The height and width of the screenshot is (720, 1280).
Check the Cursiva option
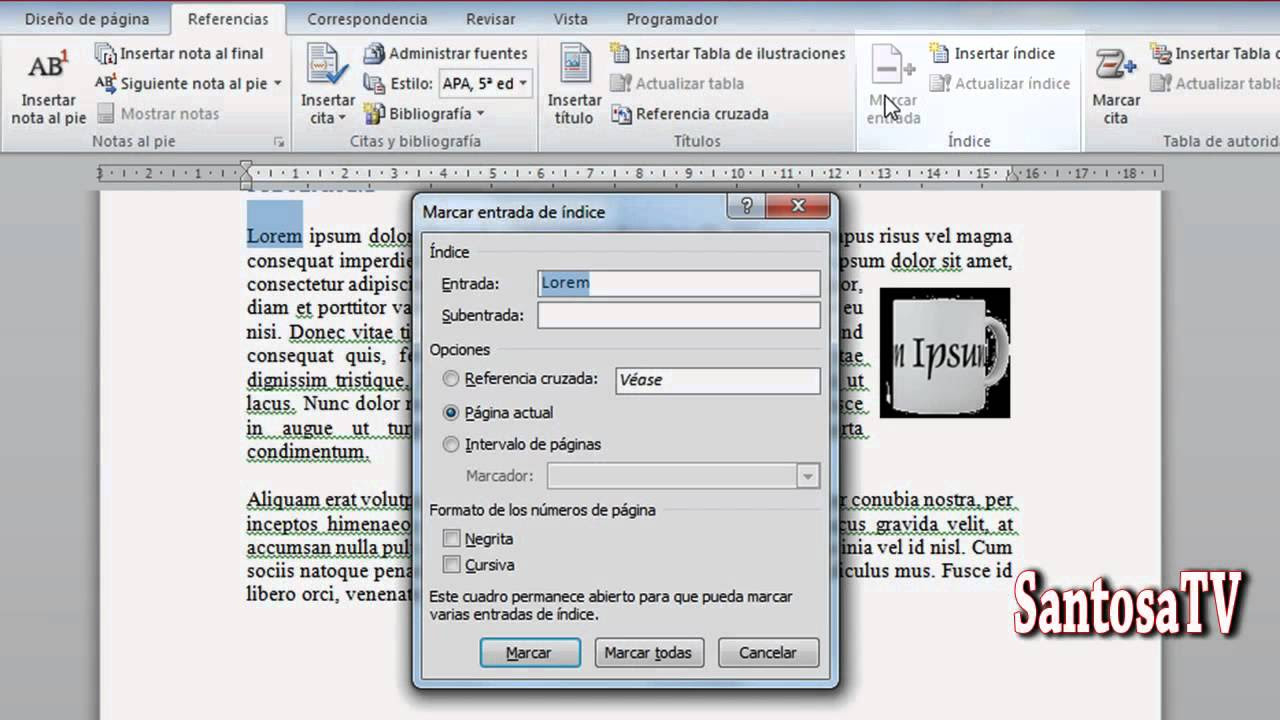(x=452, y=565)
